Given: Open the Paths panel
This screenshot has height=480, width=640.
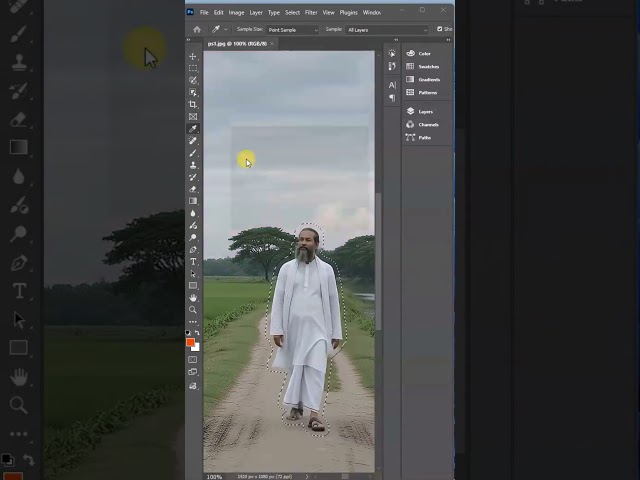Looking at the screenshot, I should (x=419, y=138).
